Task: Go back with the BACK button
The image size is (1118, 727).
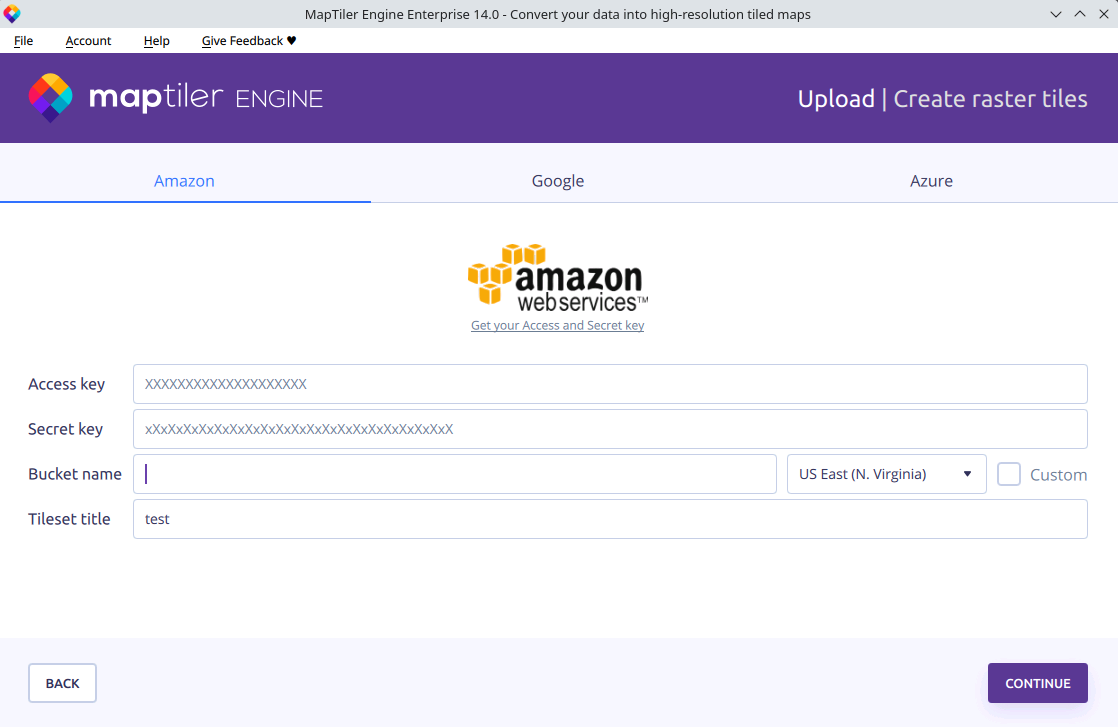Action: click(x=62, y=683)
